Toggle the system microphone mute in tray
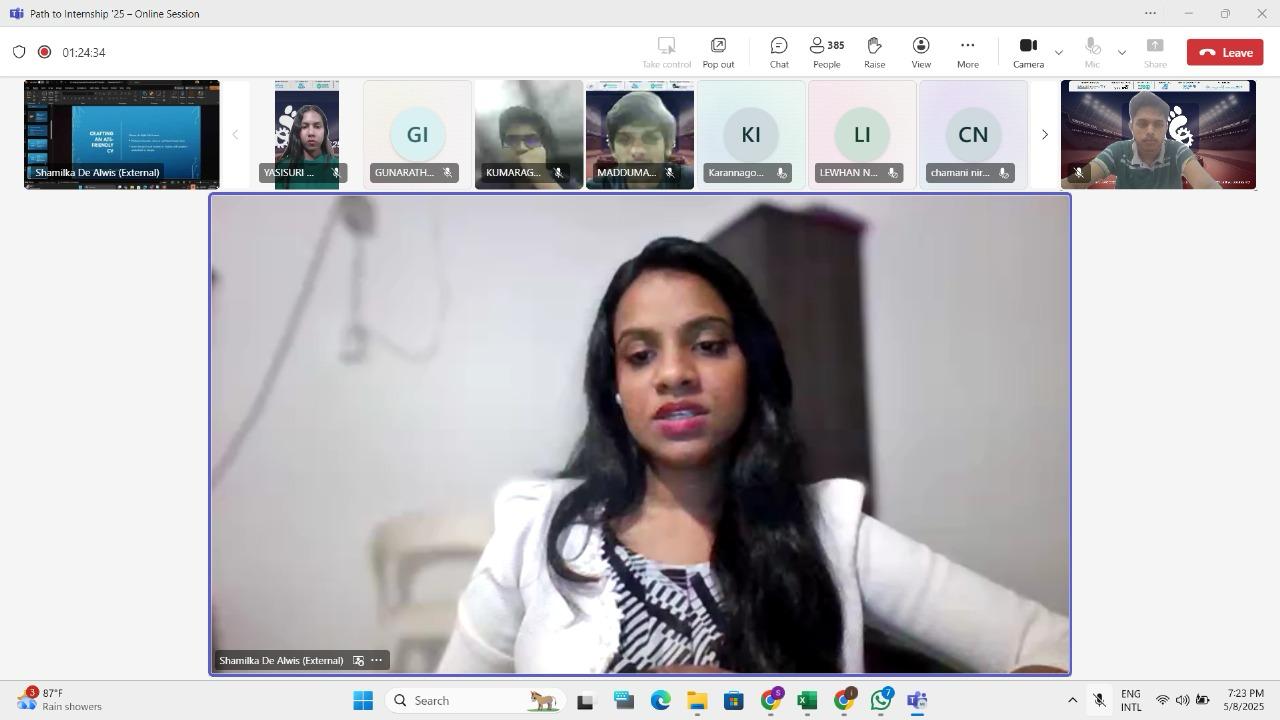 click(1099, 701)
